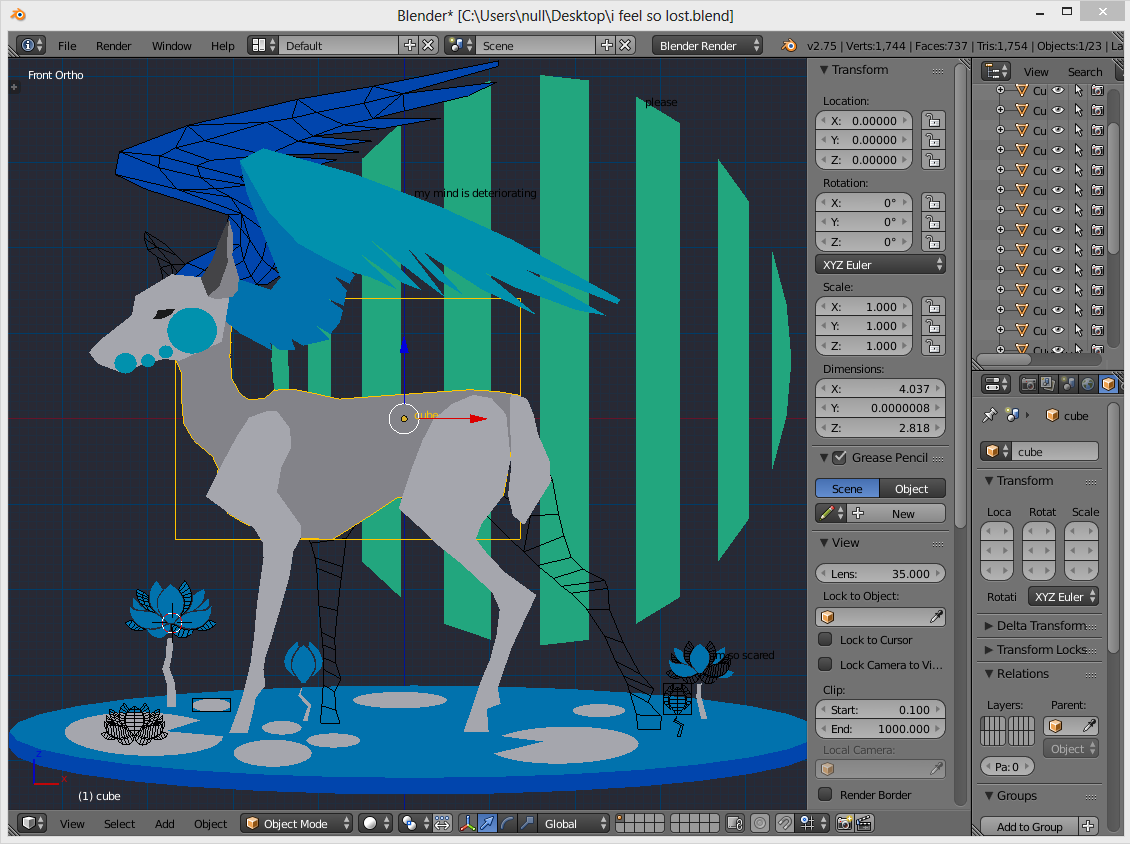1130x844 pixels.
Task: Click the OpenGL render image camera icon
Action: click(x=844, y=824)
